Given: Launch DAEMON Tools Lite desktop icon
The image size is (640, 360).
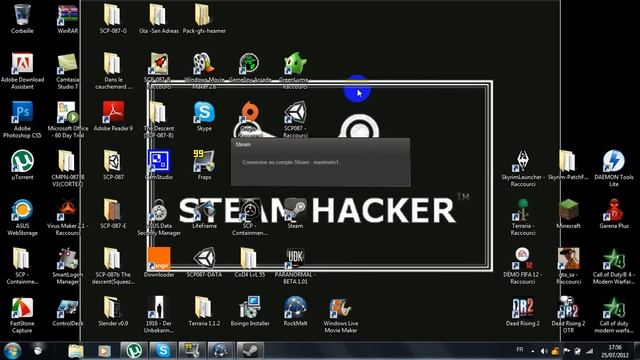Looking at the screenshot, I should pyautogui.click(x=614, y=168).
